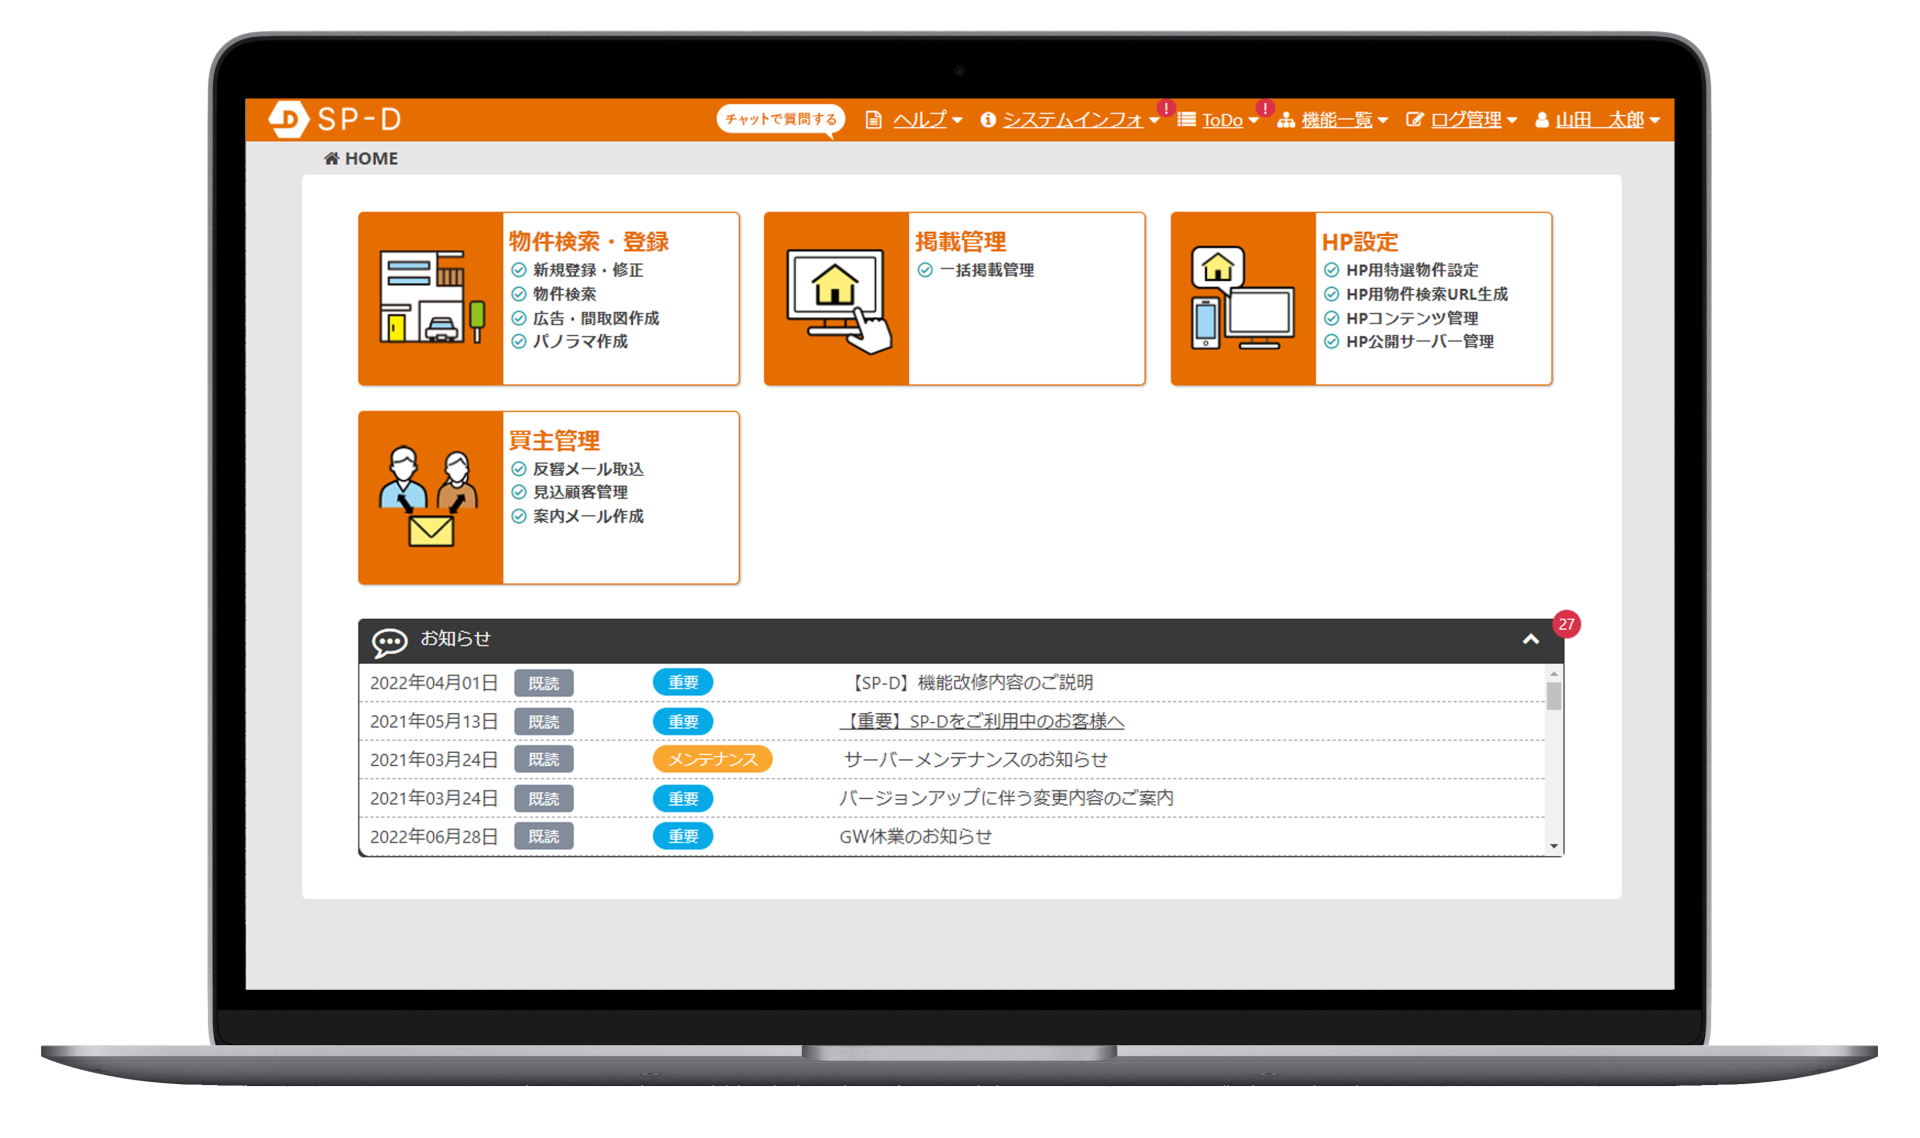Click the check icon beside 新規登録・修正
The height and width of the screenshot is (1138, 1920).
519,270
